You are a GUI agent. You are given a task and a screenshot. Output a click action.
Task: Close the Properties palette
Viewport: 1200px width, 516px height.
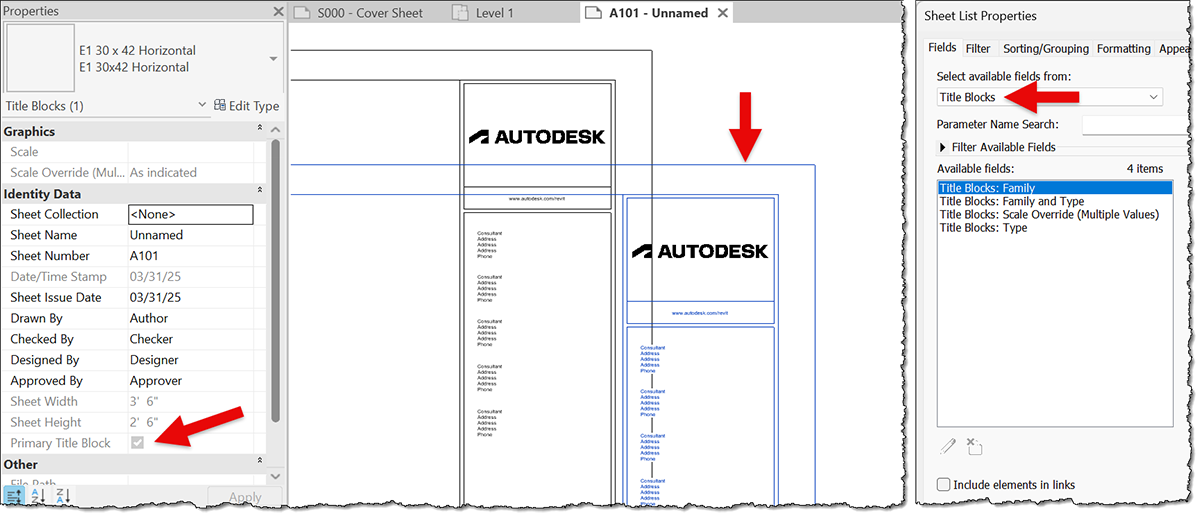point(278,12)
